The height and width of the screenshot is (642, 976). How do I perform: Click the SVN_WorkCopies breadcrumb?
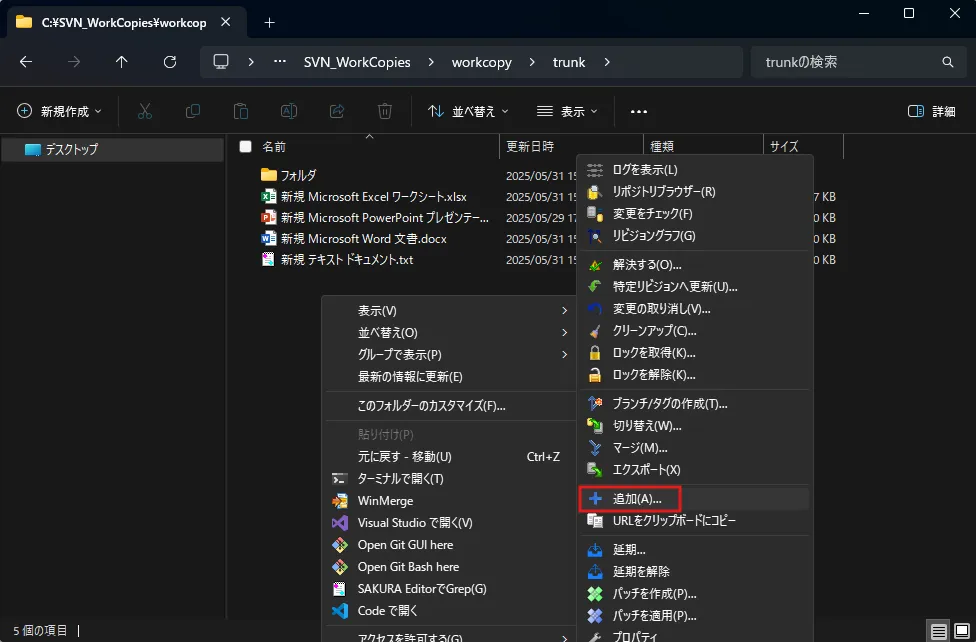point(357,62)
